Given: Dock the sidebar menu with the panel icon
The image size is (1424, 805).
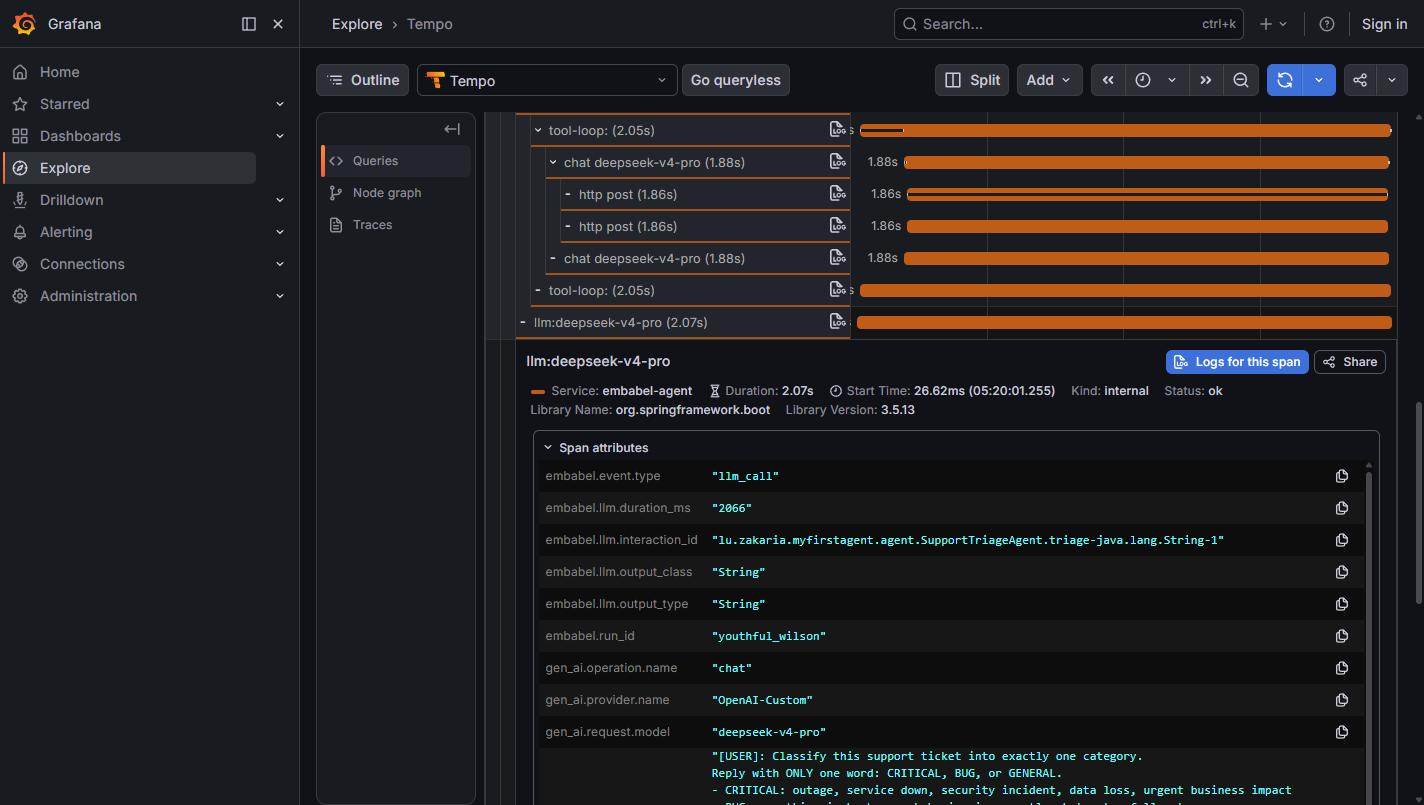Looking at the screenshot, I should (x=249, y=24).
